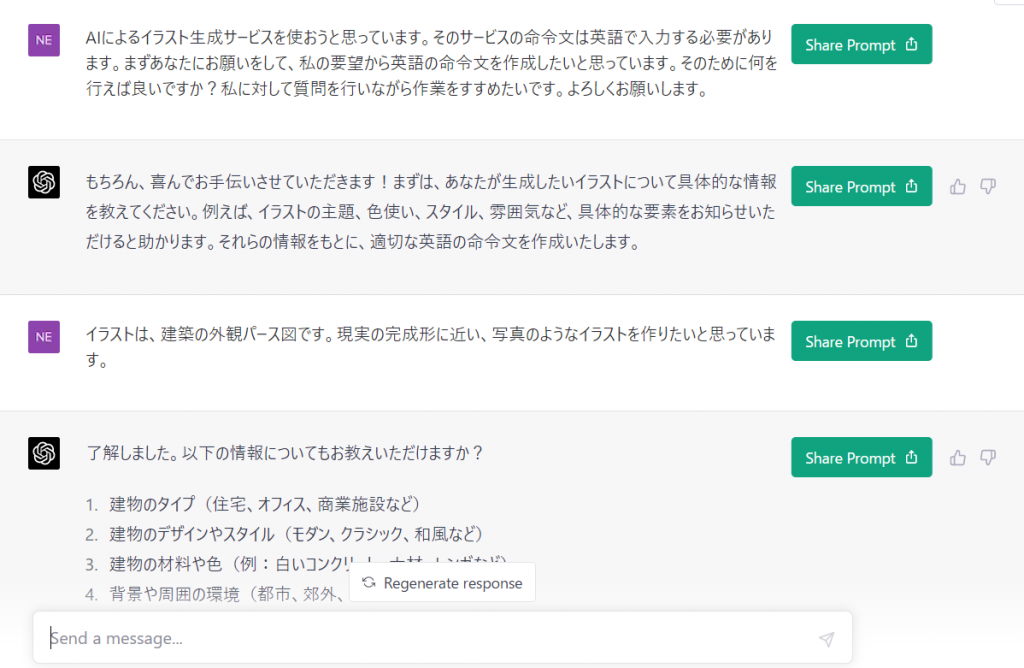Click the NE avatar on first message
The image size is (1024, 668).
44,40
